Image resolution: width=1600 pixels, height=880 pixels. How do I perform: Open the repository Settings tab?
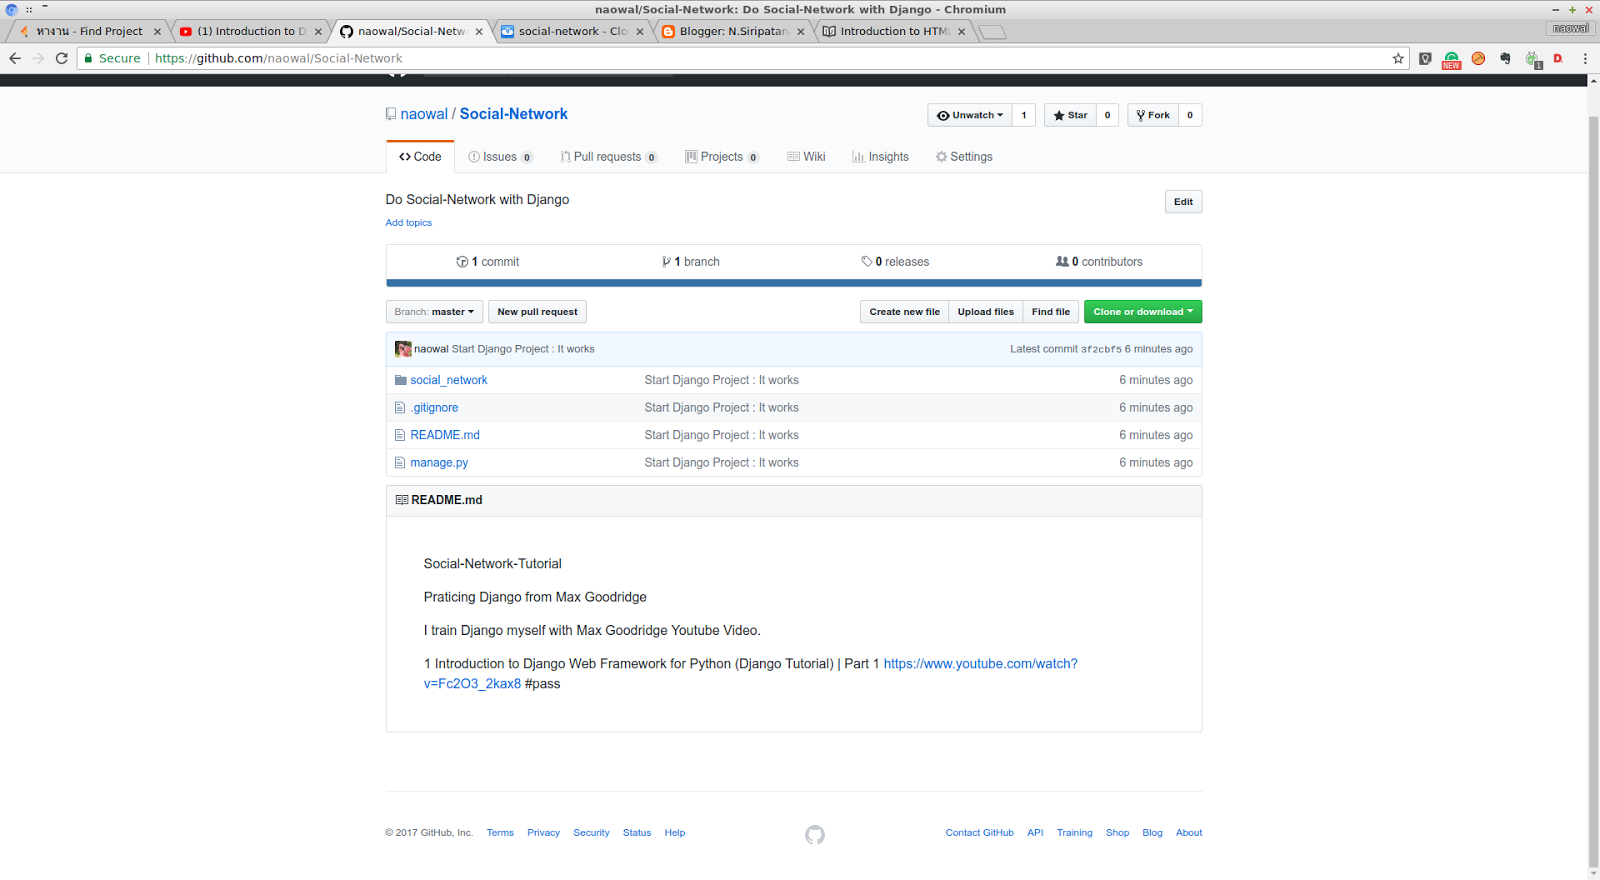[x=964, y=157]
